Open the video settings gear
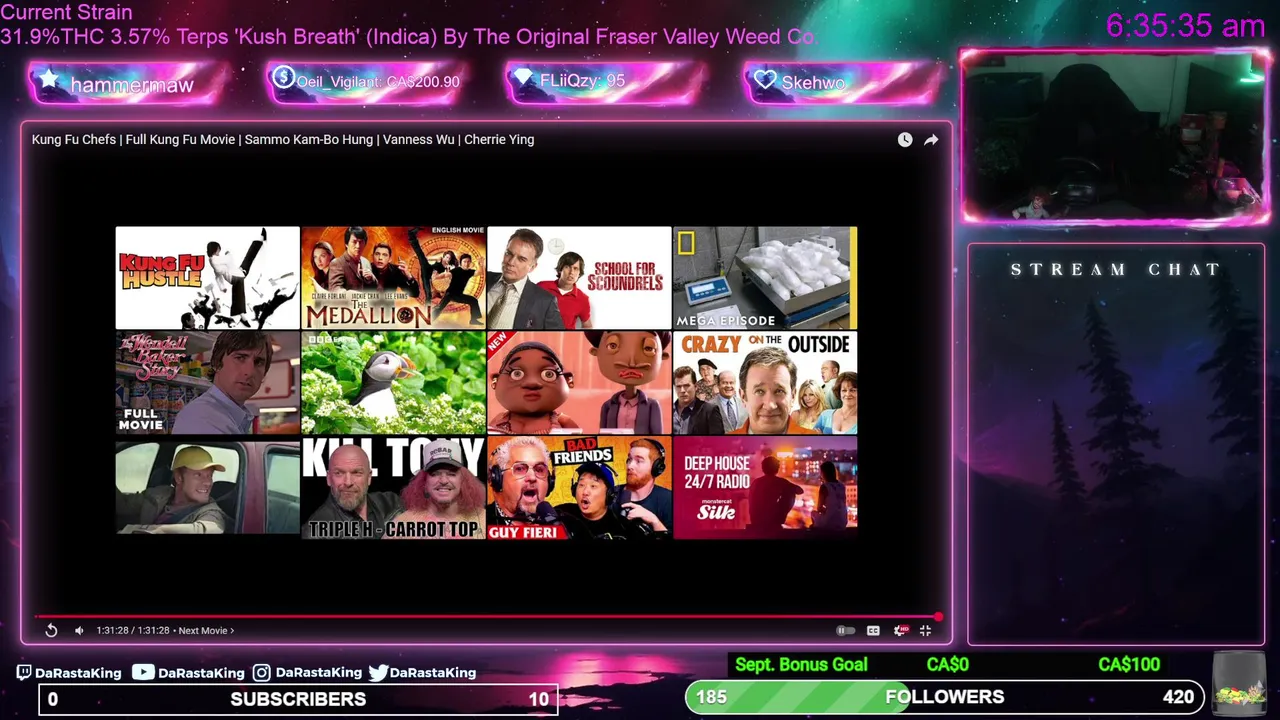The image size is (1280, 720). point(899,630)
